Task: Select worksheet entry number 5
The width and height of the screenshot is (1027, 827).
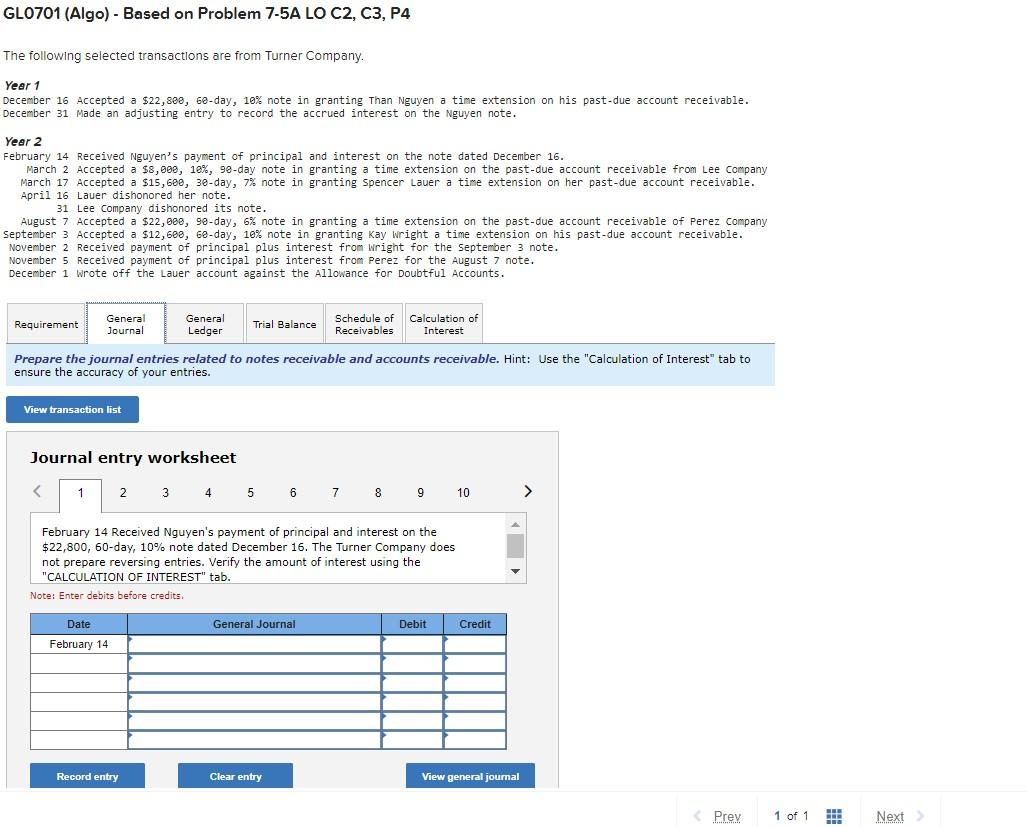Action: (250, 492)
